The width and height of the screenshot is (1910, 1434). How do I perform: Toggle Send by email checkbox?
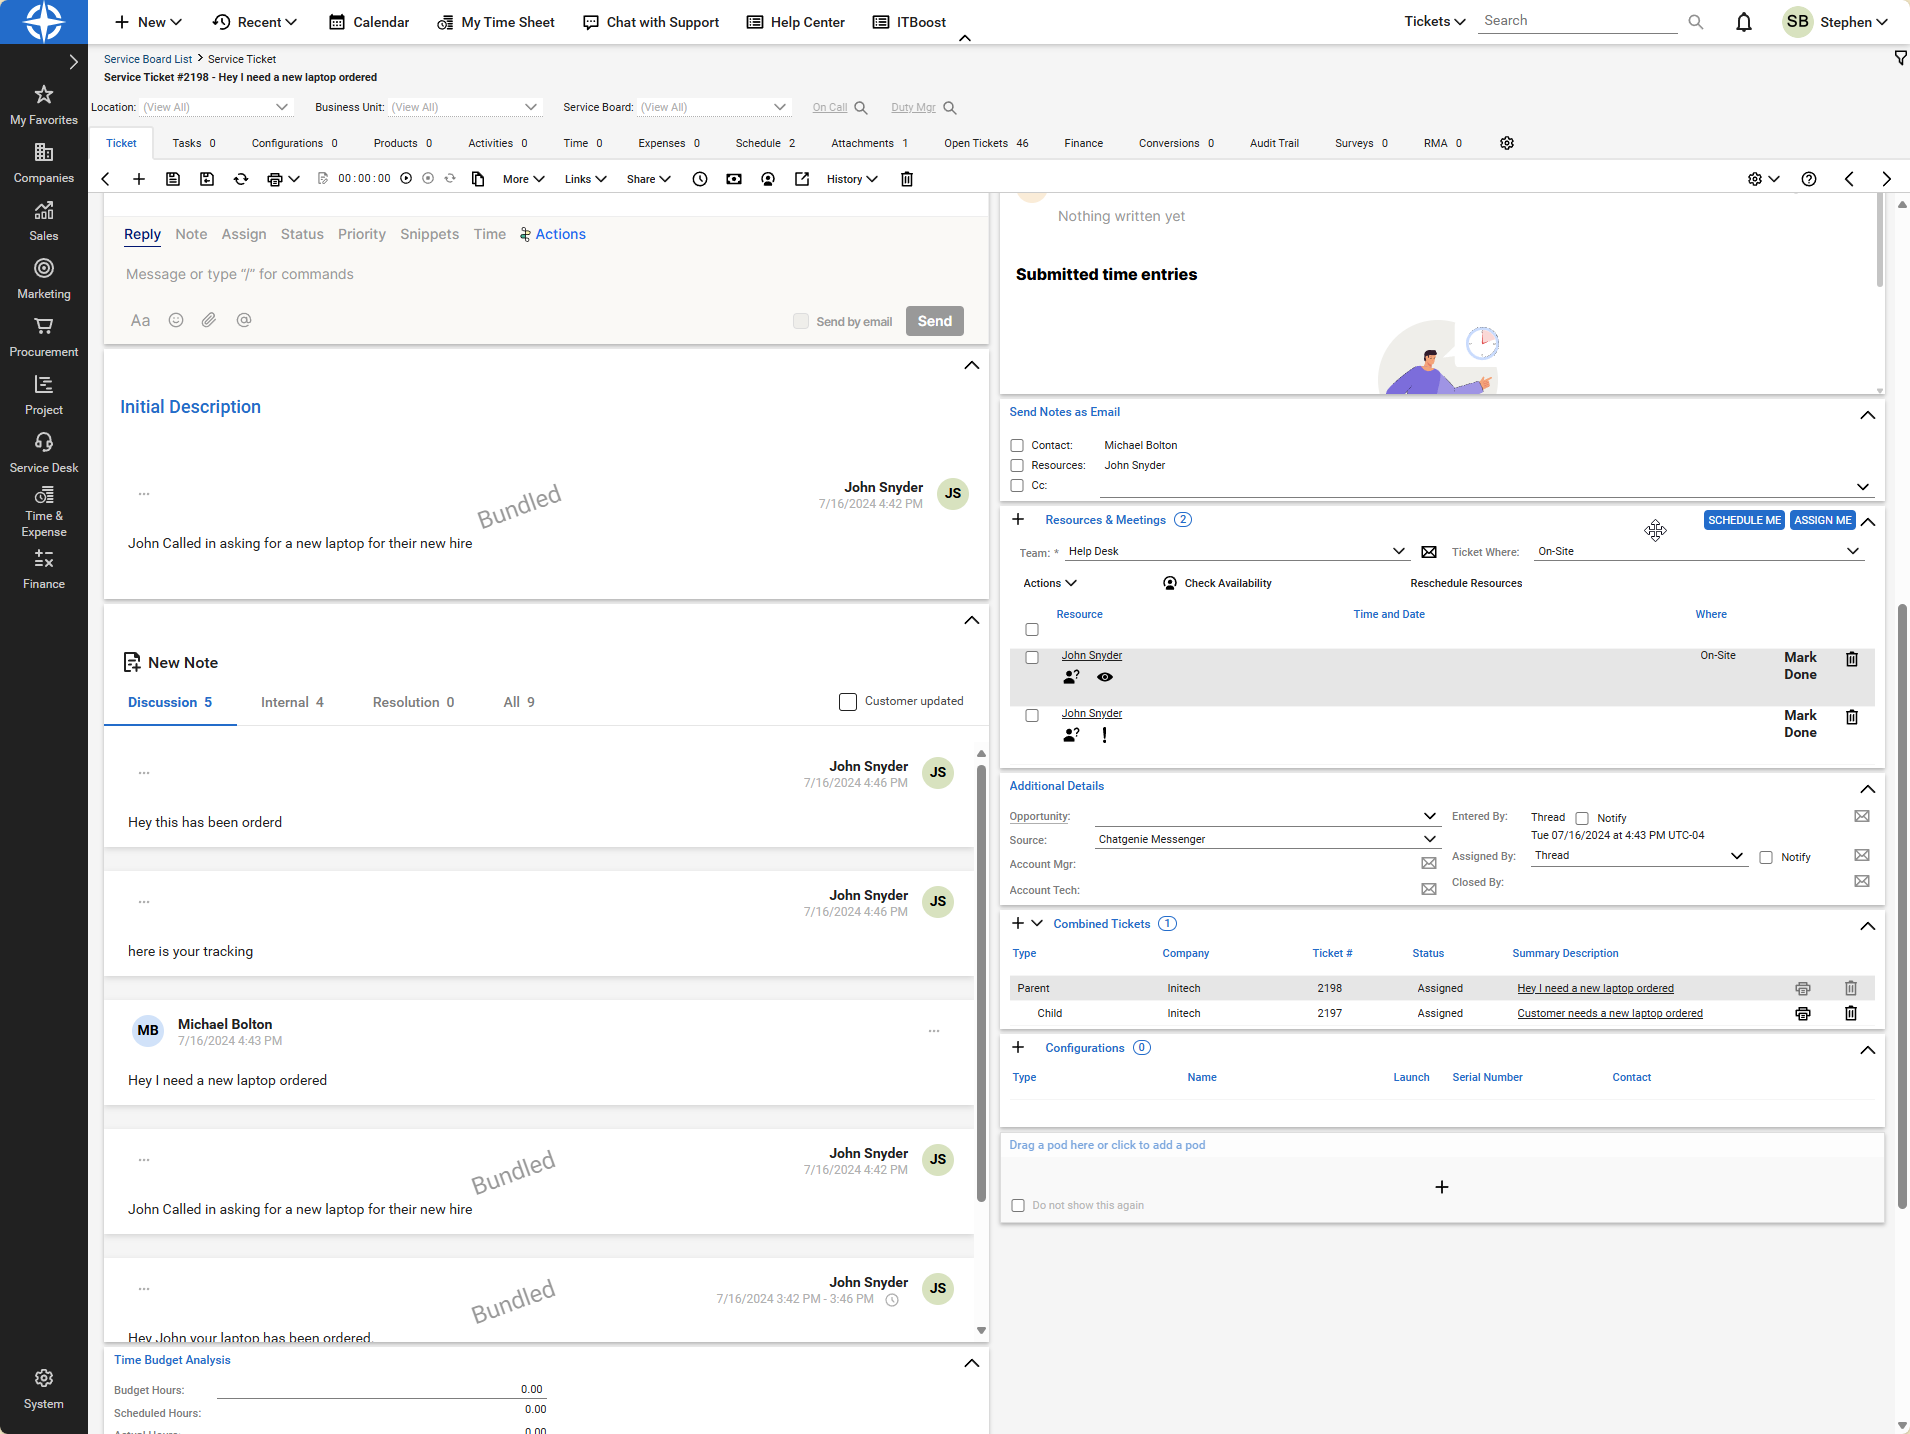click(x=801, y=321)
